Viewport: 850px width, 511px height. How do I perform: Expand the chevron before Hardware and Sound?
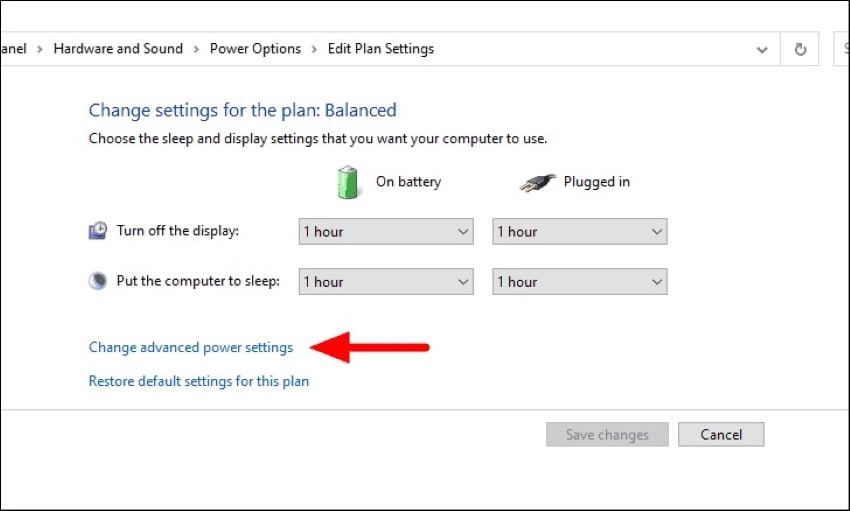click(41, 49)
